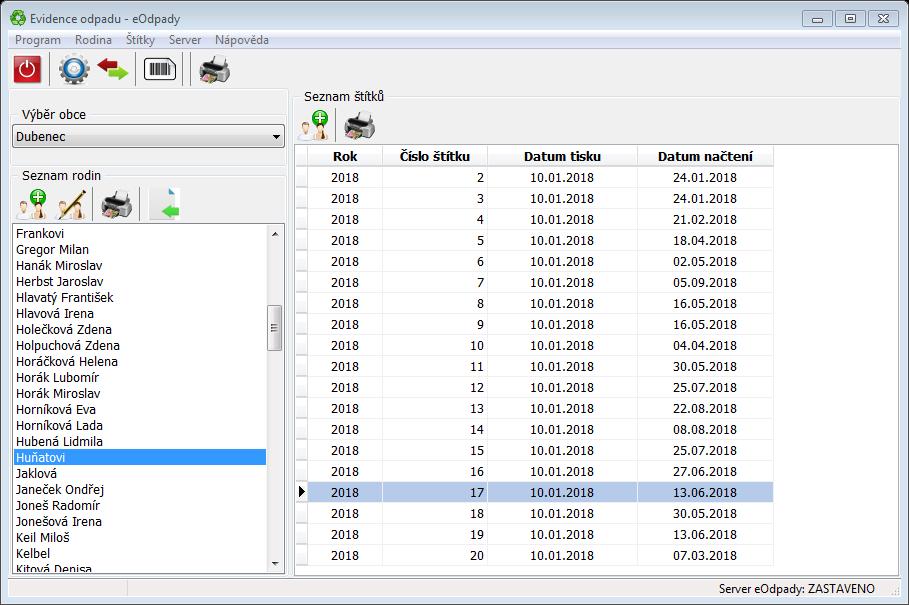Viewport: 909px width, 605px height.
Task: Click family list scroll up arrow
Action: pos(275,234)
